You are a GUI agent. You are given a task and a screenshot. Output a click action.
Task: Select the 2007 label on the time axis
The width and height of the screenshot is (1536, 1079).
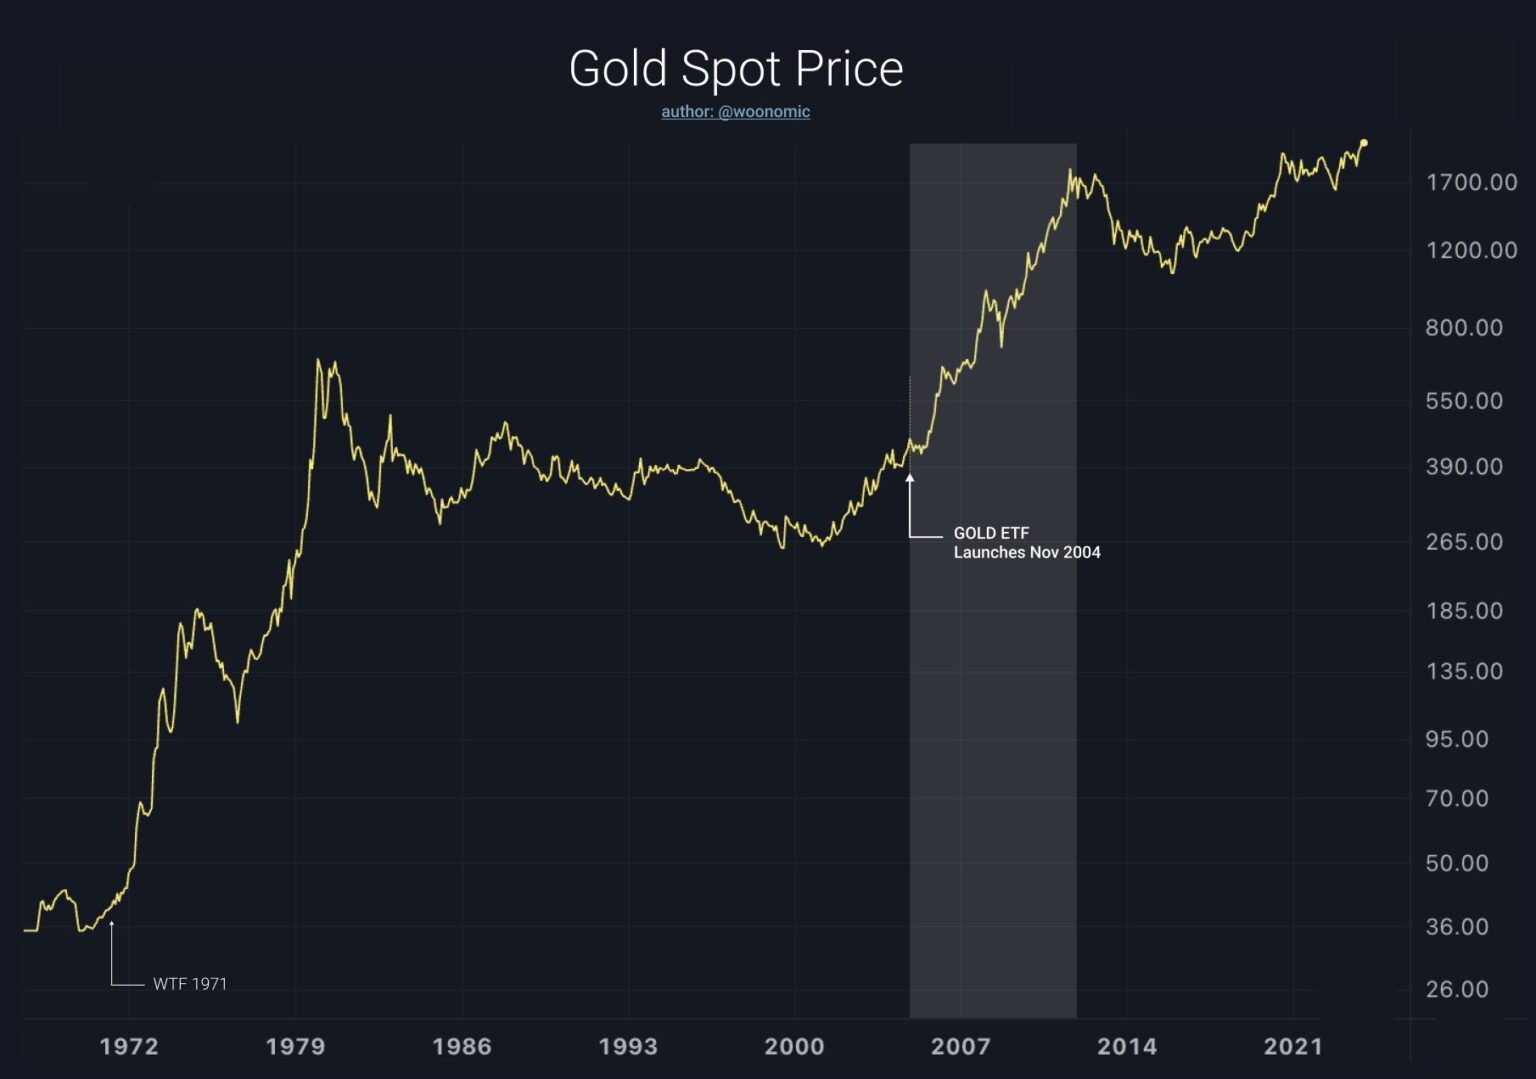961,1047
